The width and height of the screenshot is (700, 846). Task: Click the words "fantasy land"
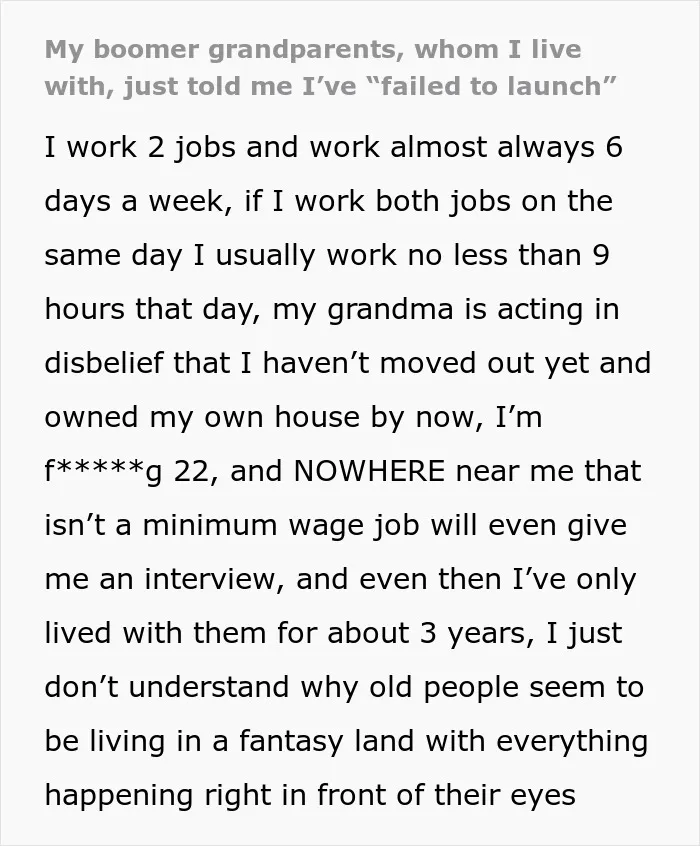(x=326, y=741)
